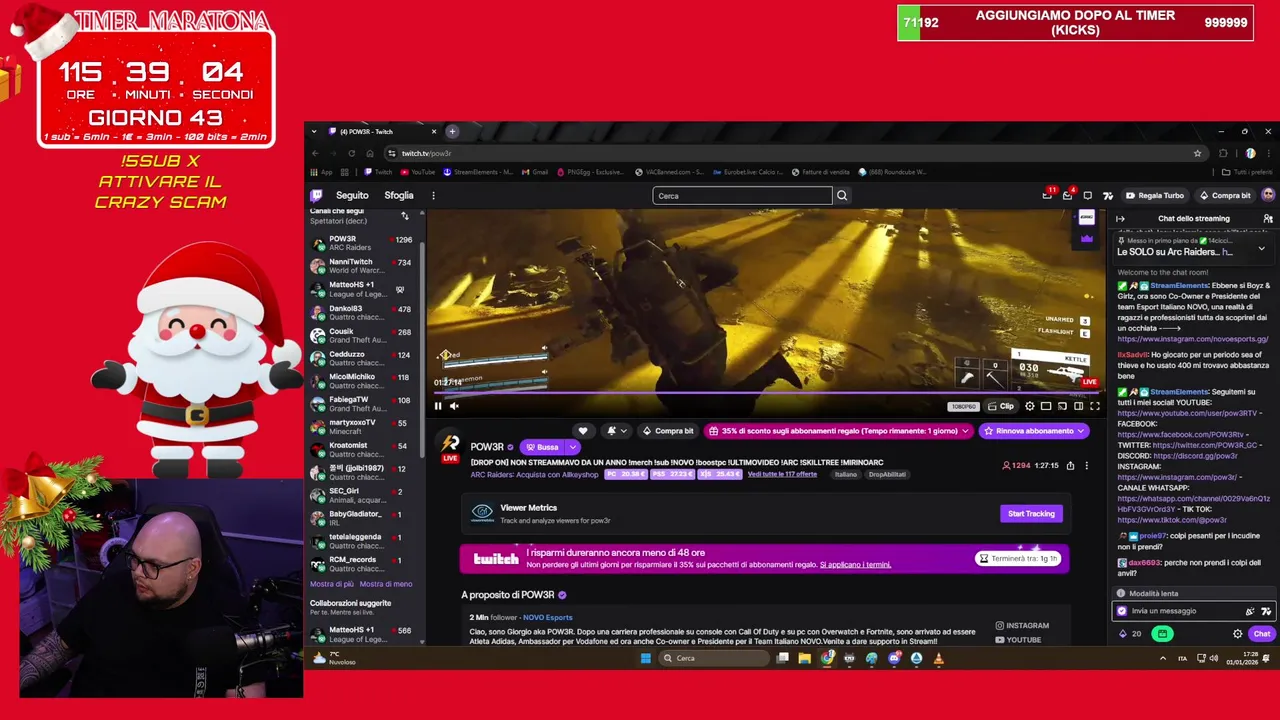Open Cousik channel in the sidebar
1280x720 pixels.
tap(361, 335)
